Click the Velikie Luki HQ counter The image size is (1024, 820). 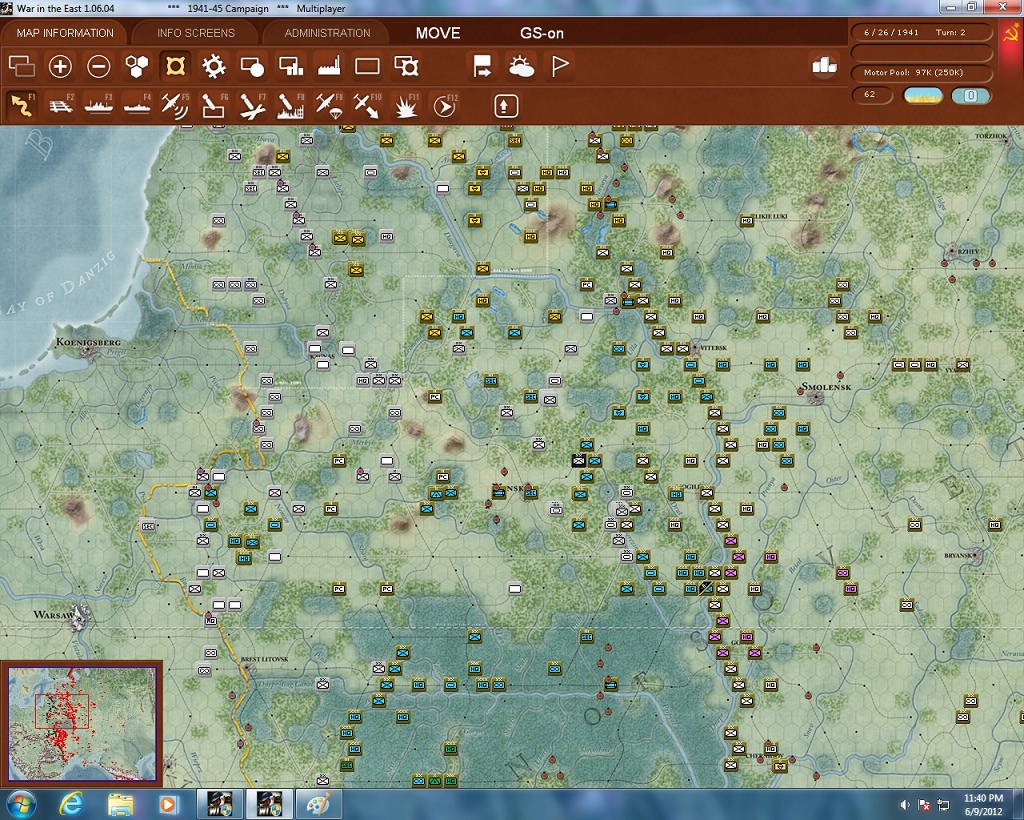pyautogui.click(x=746, y=221)
